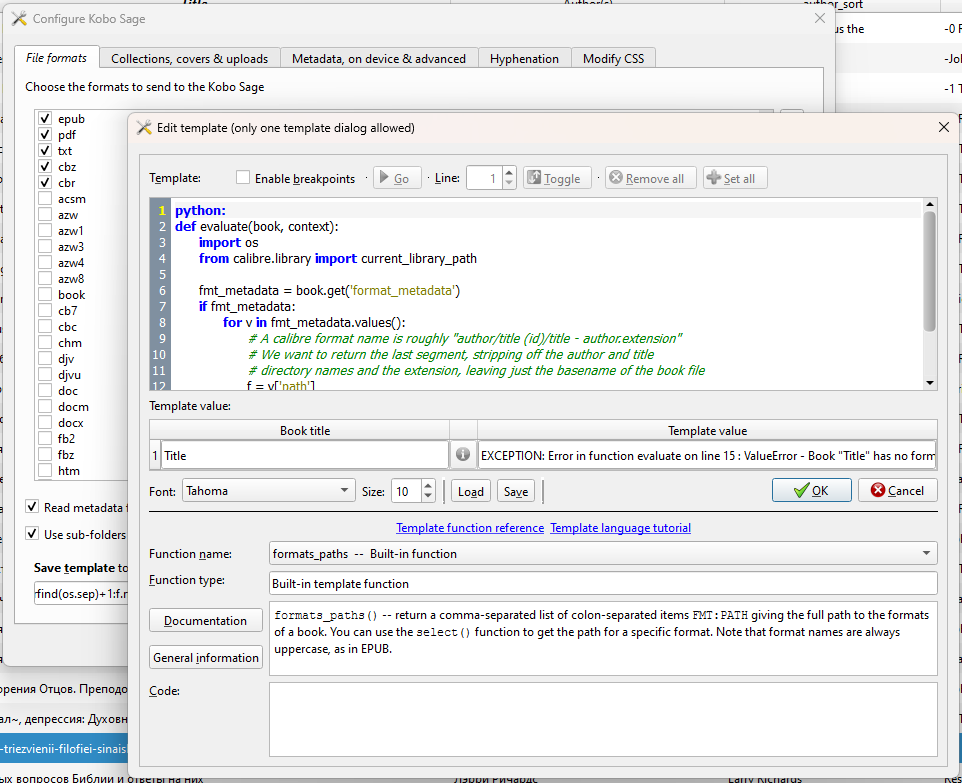Click the Save template input field
Image resolution: width=962 pixels, height=783 pixels.
81,593
